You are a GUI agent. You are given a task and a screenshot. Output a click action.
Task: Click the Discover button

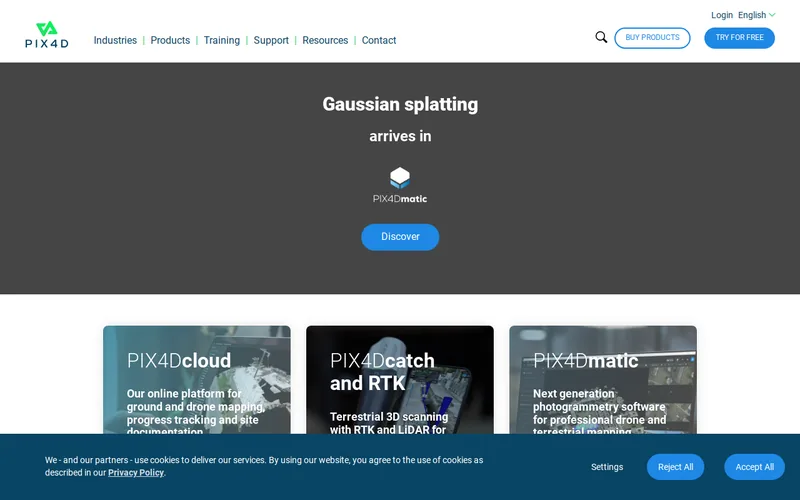pyautogui.click(x=400, y=237)
